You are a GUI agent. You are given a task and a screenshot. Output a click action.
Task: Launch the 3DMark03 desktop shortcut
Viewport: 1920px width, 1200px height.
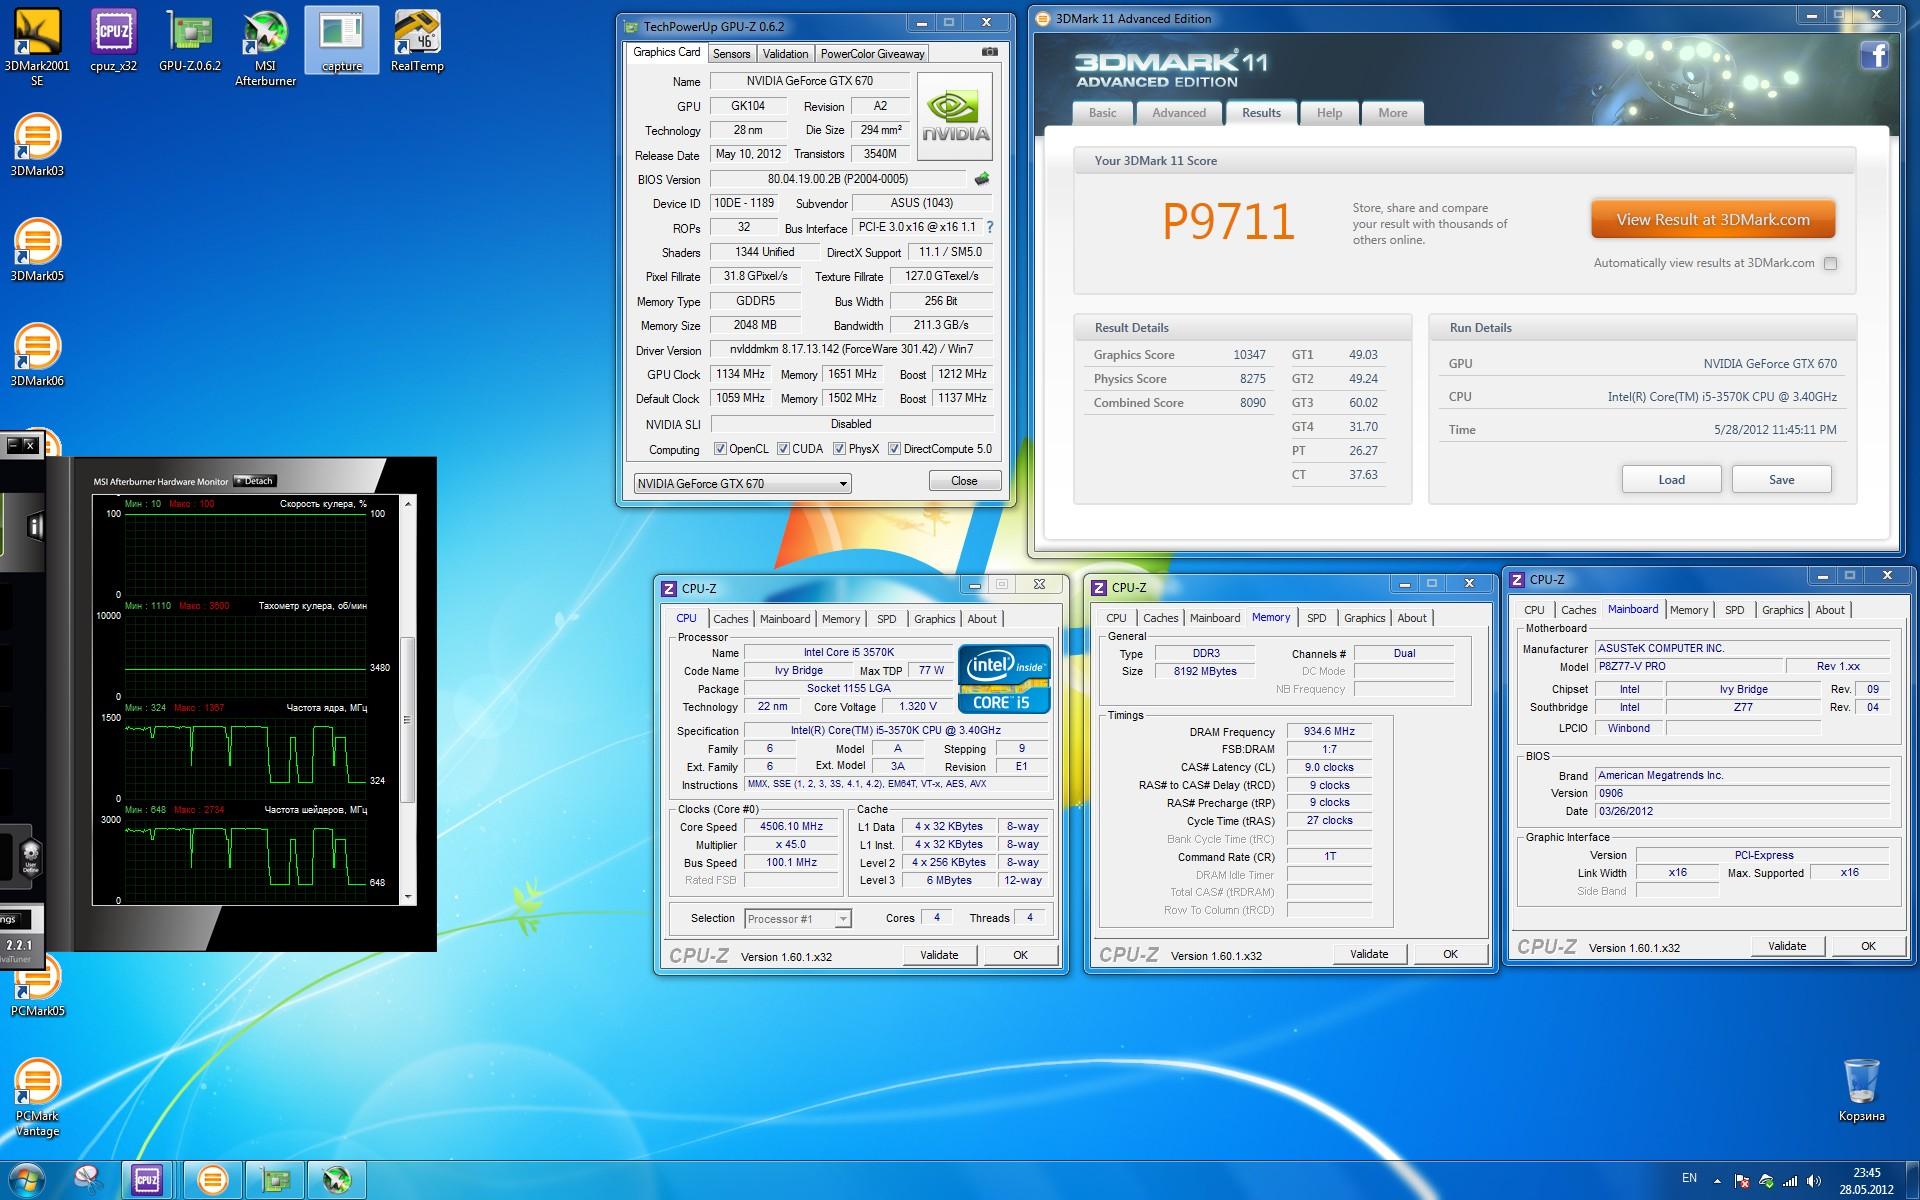pos(37,146)
